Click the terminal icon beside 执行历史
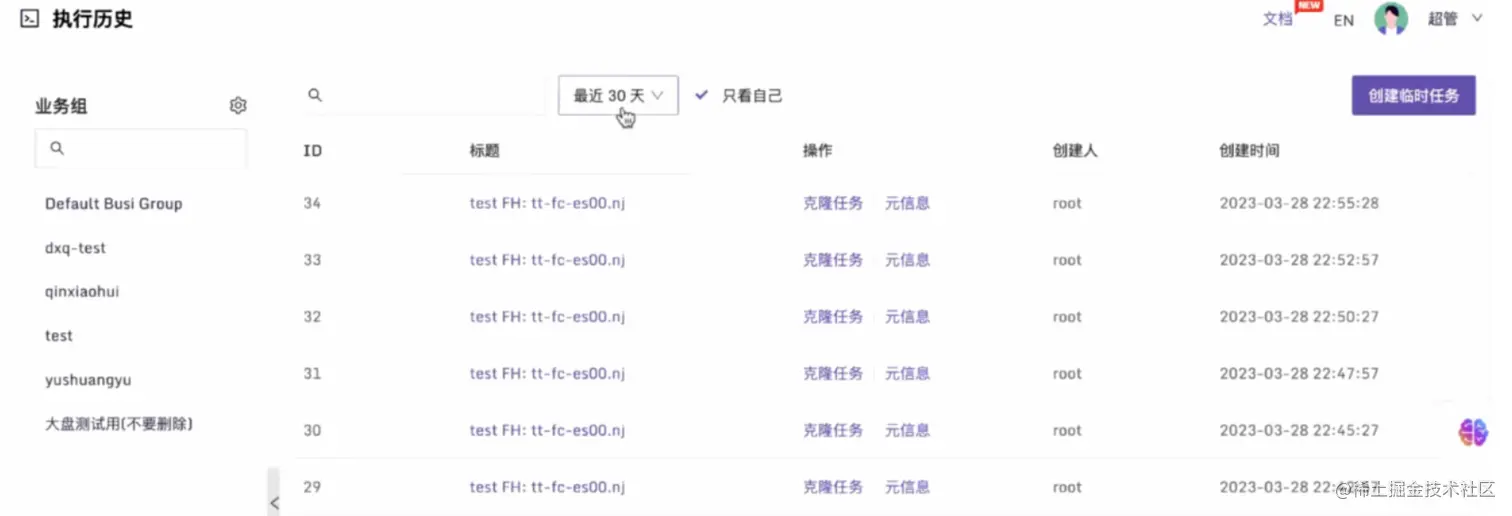Viewport: 1512px width, 516px height. 30,18
